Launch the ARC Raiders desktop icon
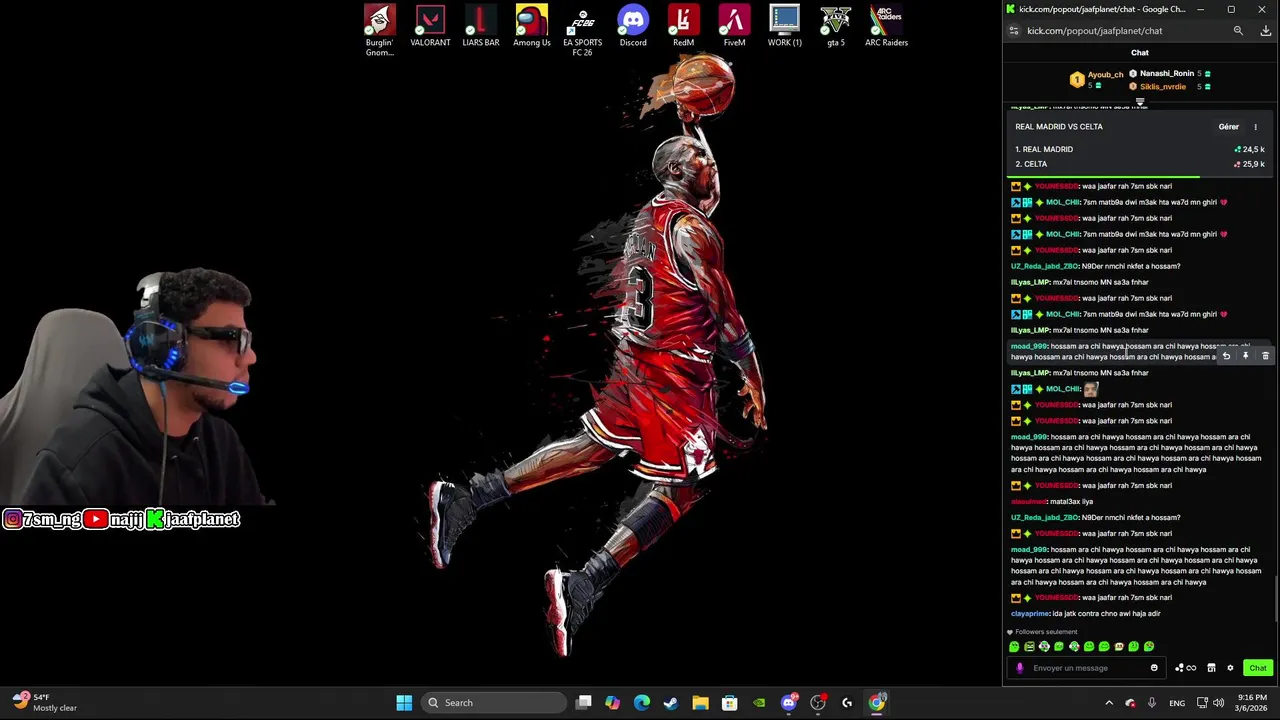 tap(886, 26)
